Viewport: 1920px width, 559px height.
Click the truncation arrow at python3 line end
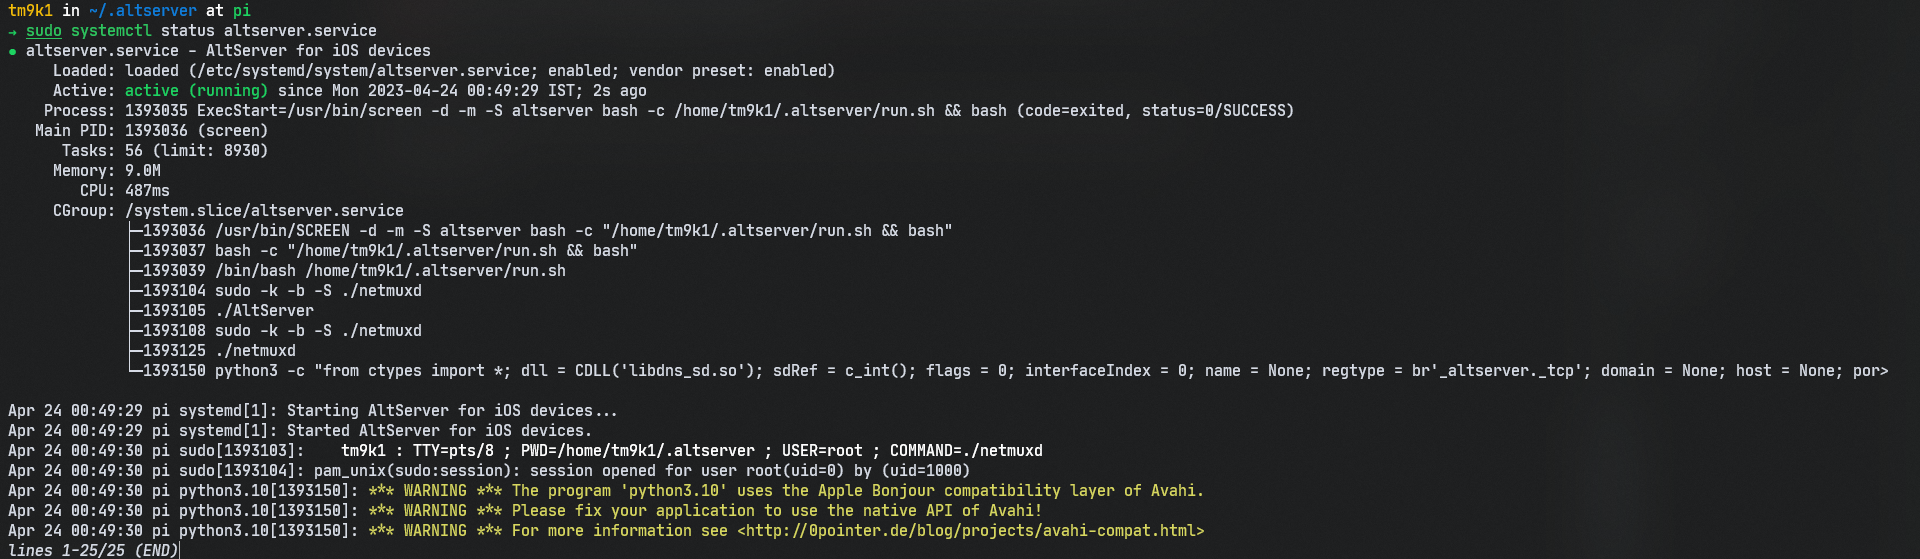point(1884,371)
